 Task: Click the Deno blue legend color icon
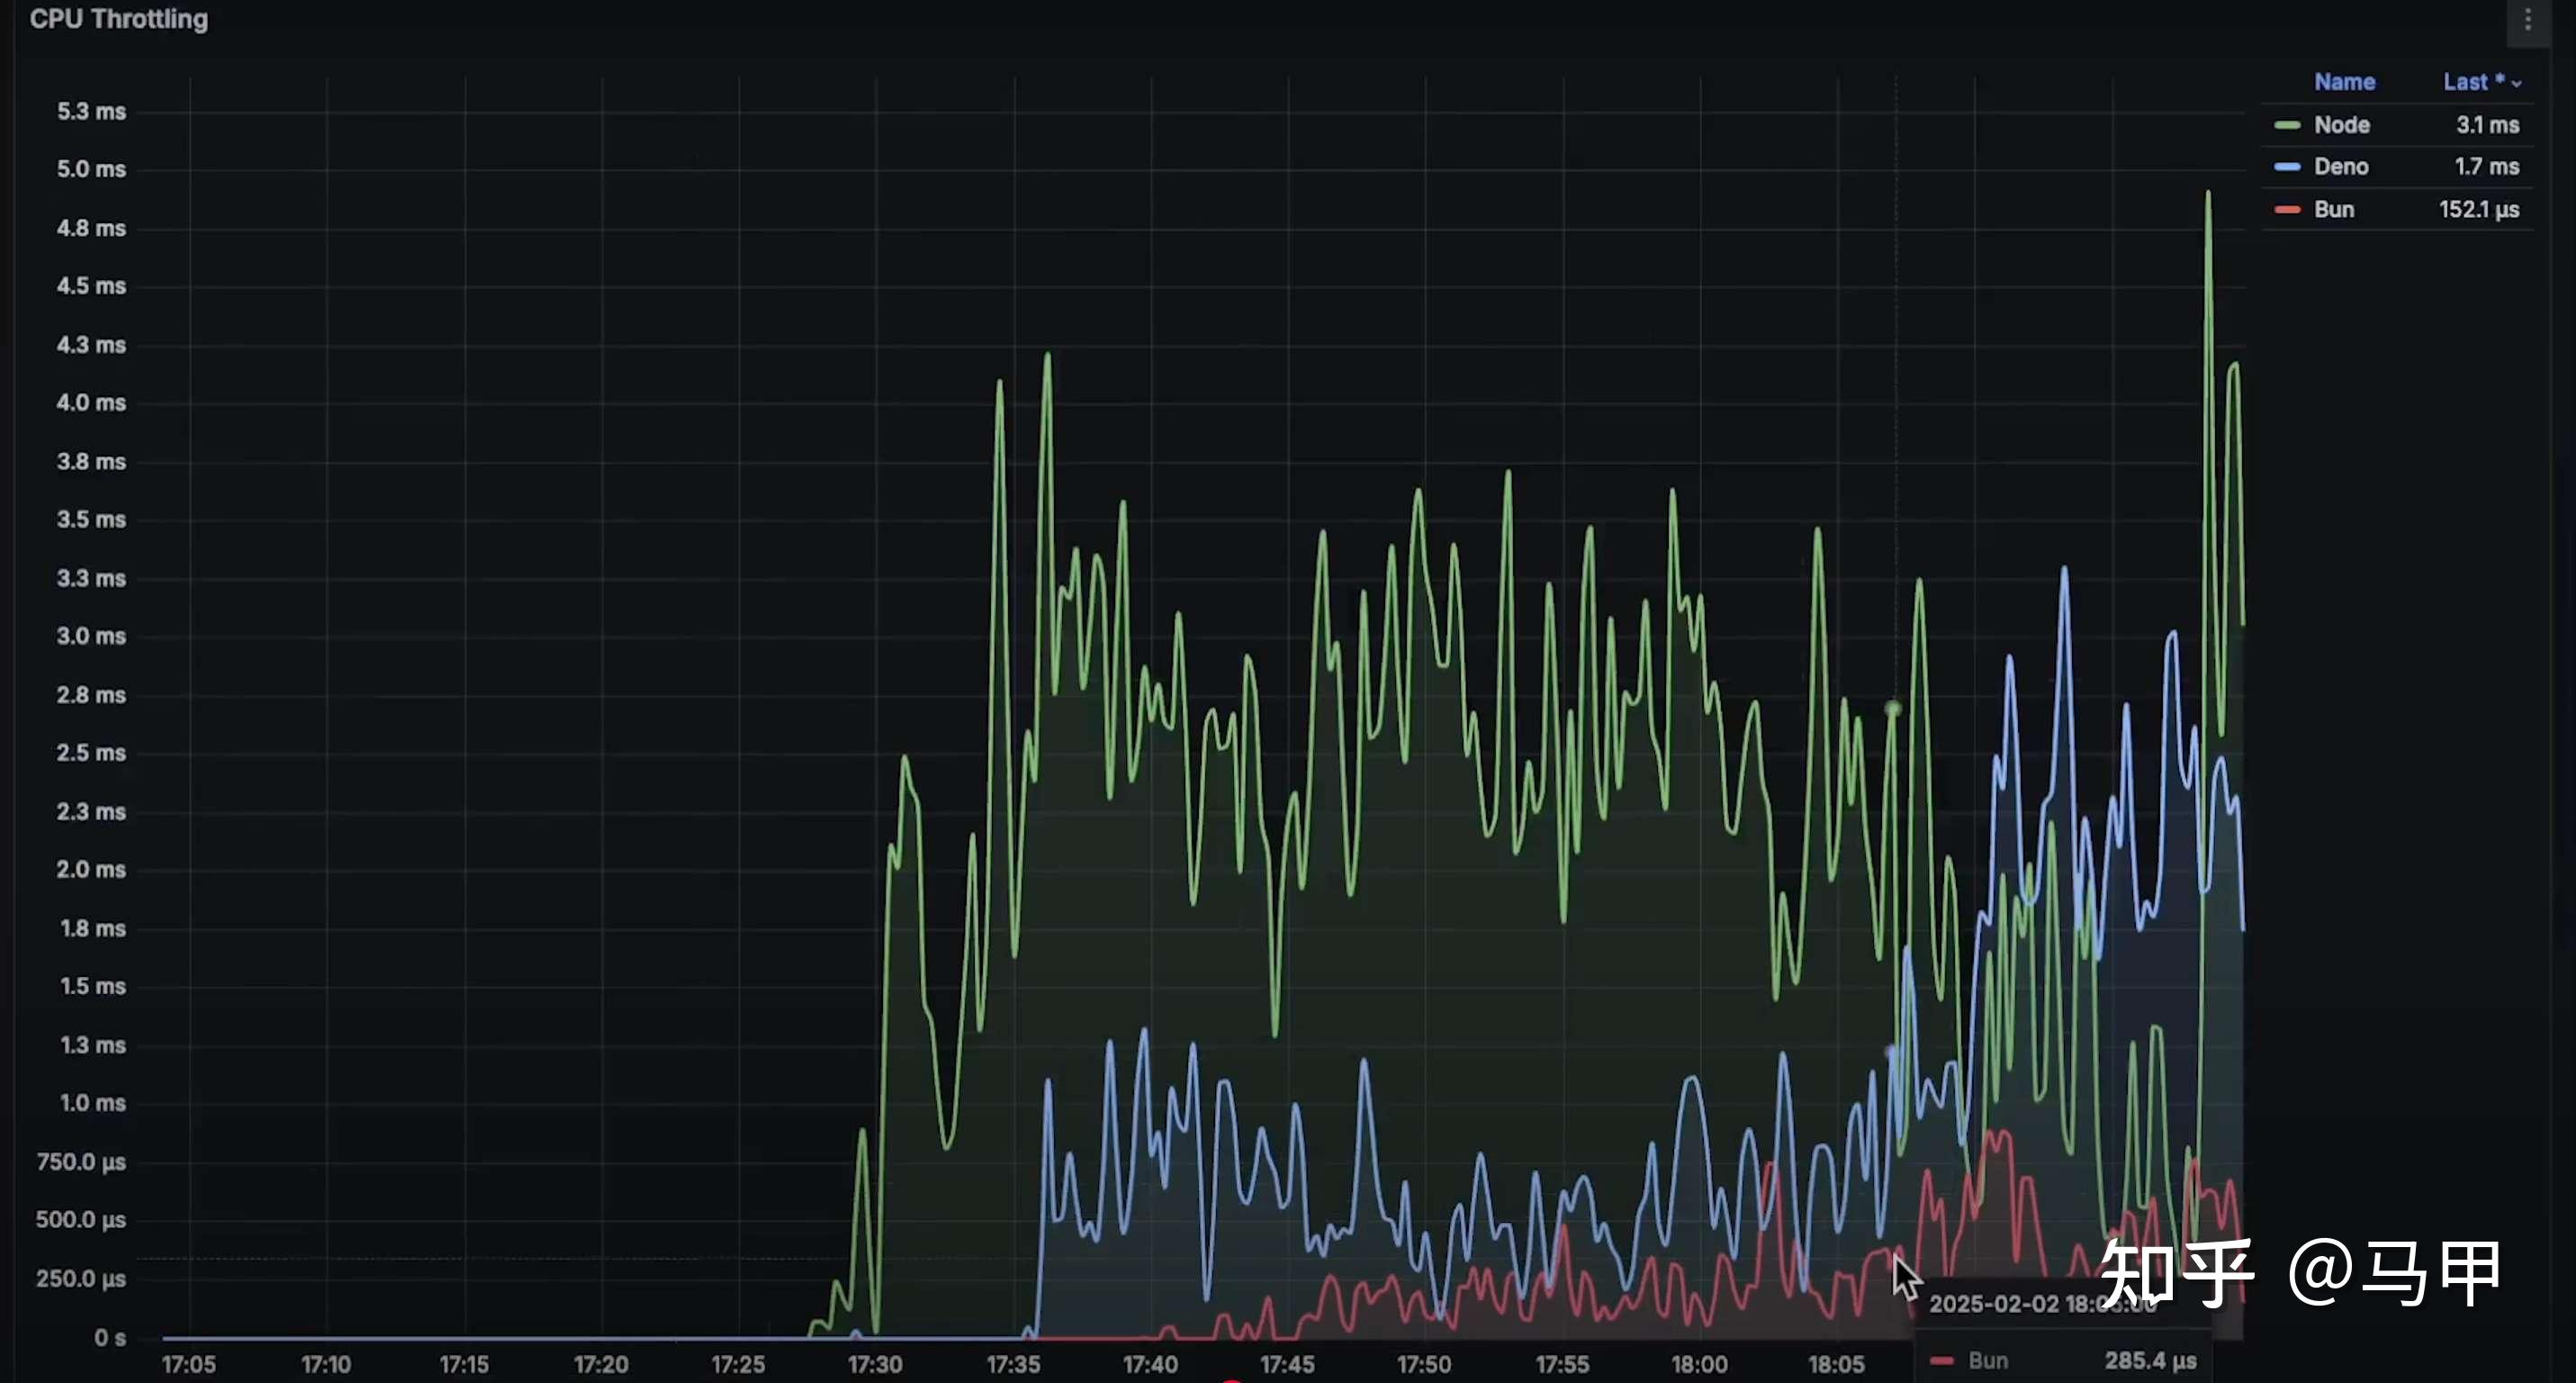[x=2287, y=167]
